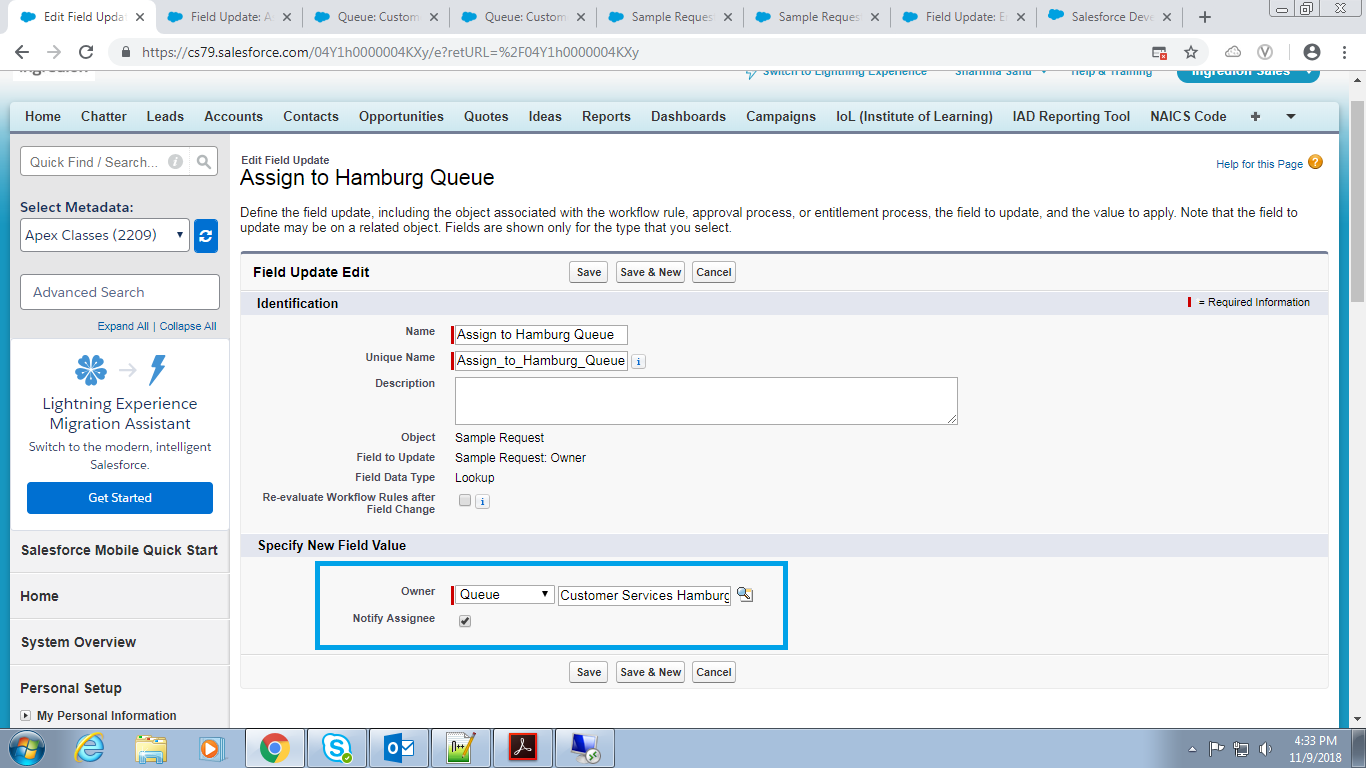Click the browser back arrow

[22, 52]
